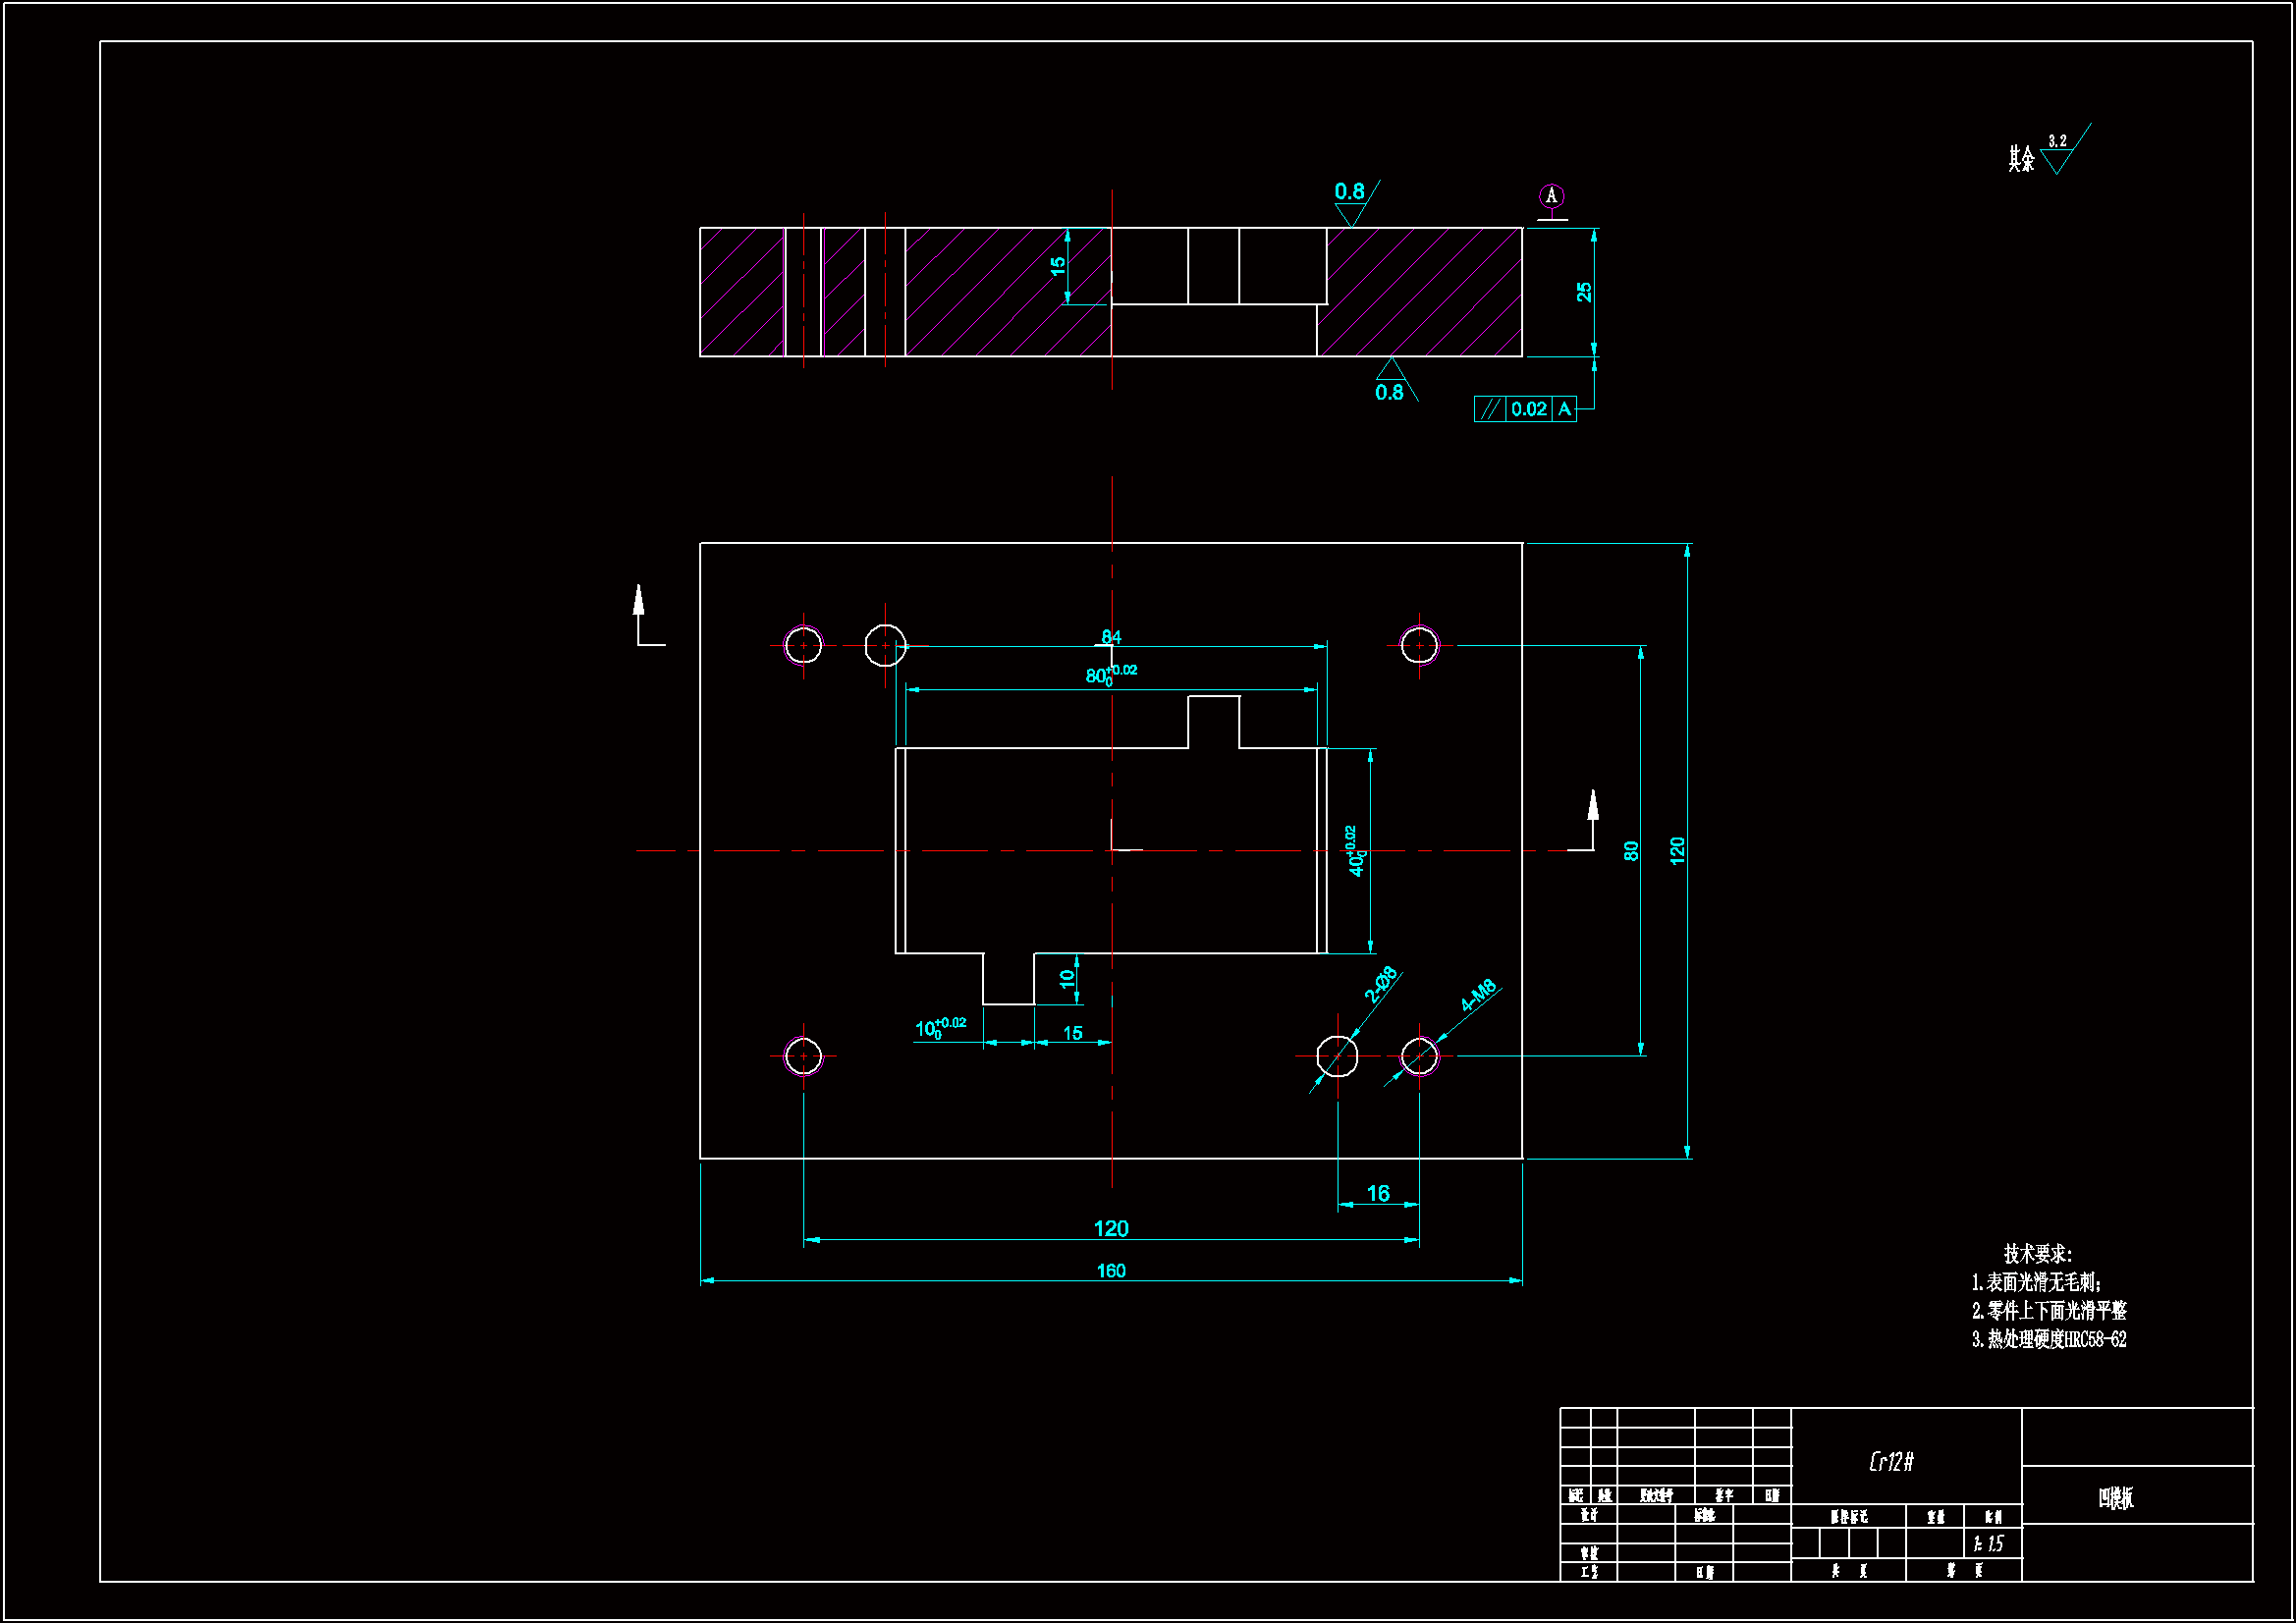Click the right section cutting arrow
Screen dimensions: 2296x1623
click(1593, 807)
